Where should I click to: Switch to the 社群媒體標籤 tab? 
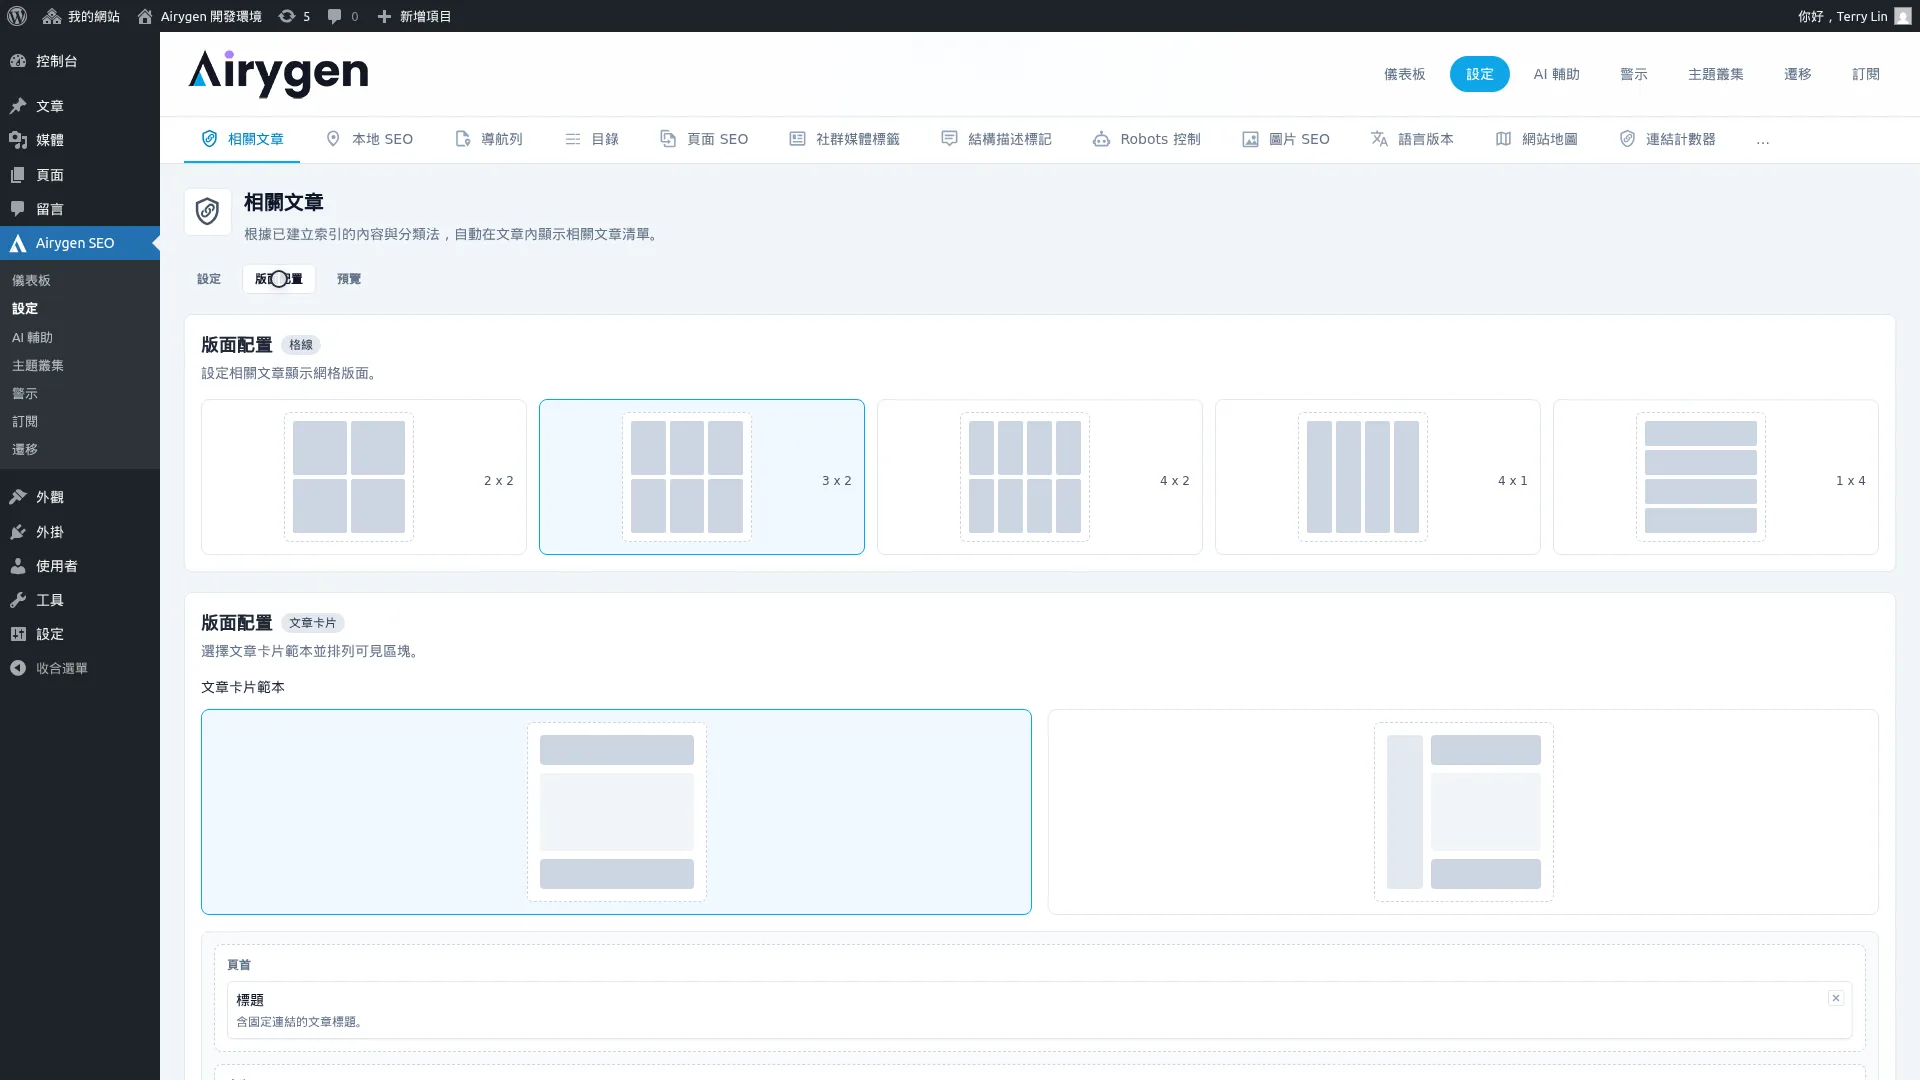(845, 139)
